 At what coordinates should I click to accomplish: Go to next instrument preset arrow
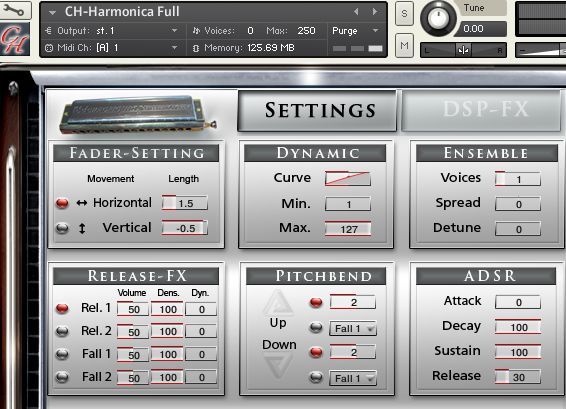click(375, 12)
